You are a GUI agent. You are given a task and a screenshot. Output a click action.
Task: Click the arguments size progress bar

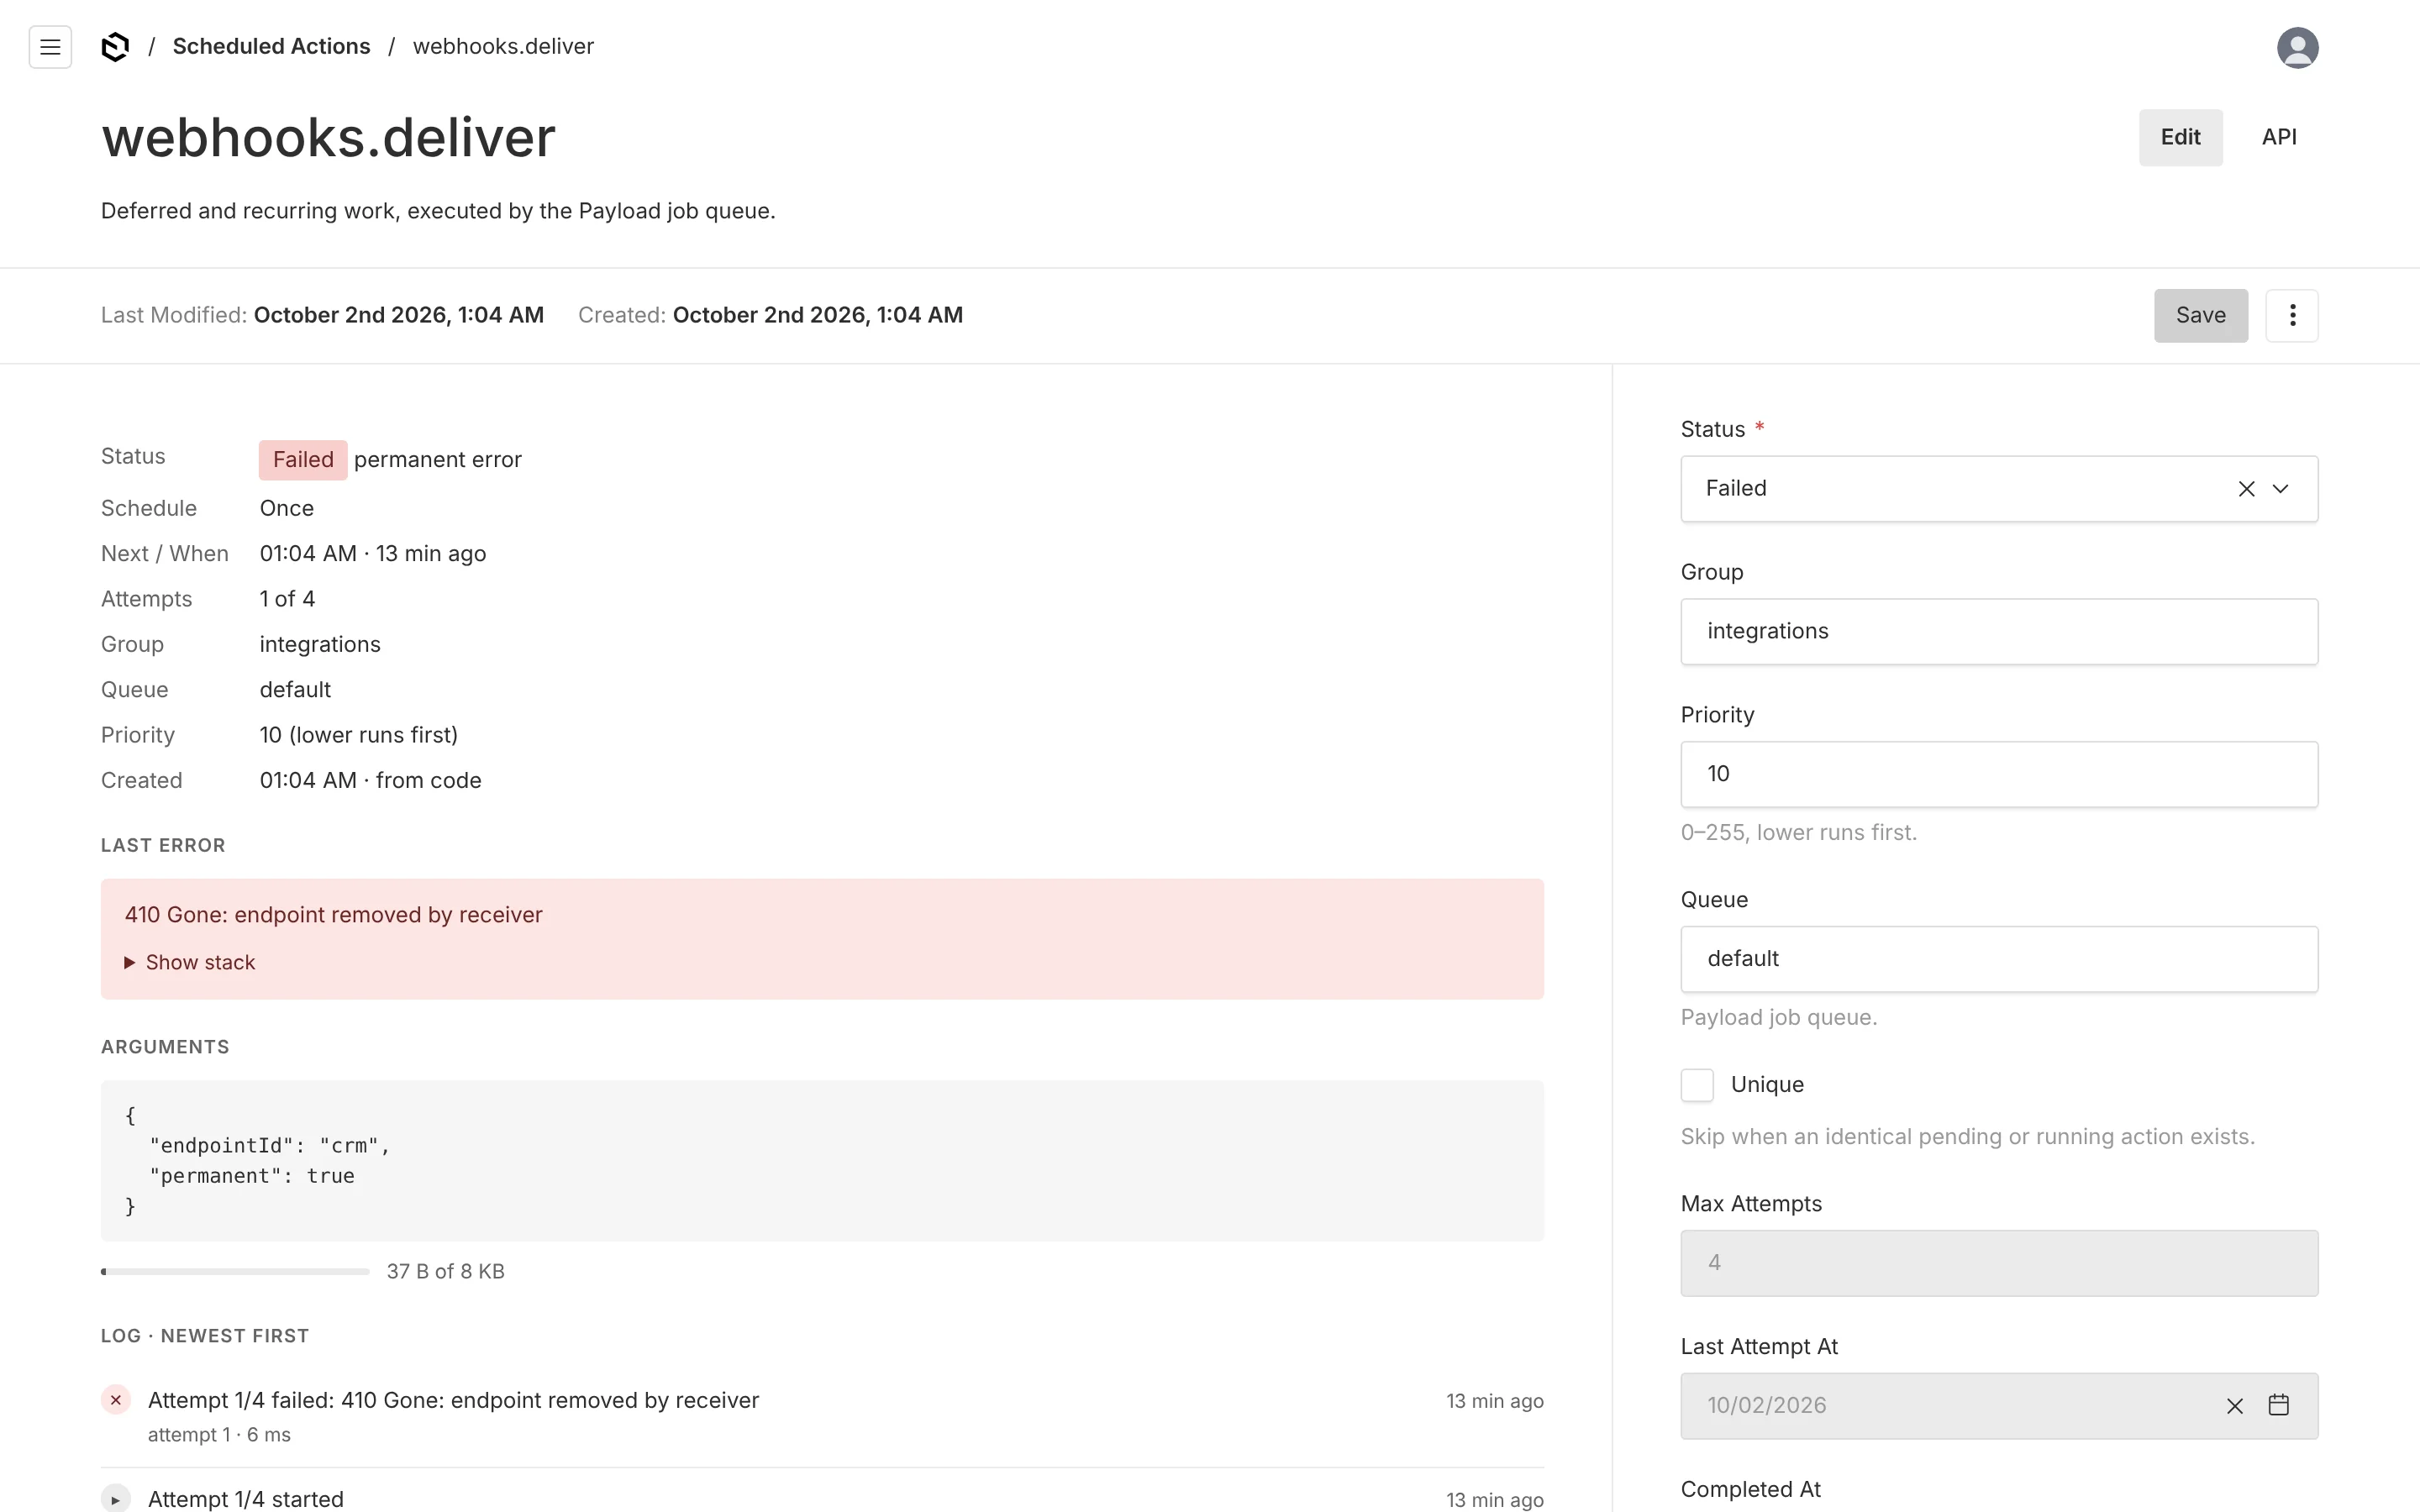235,1272
